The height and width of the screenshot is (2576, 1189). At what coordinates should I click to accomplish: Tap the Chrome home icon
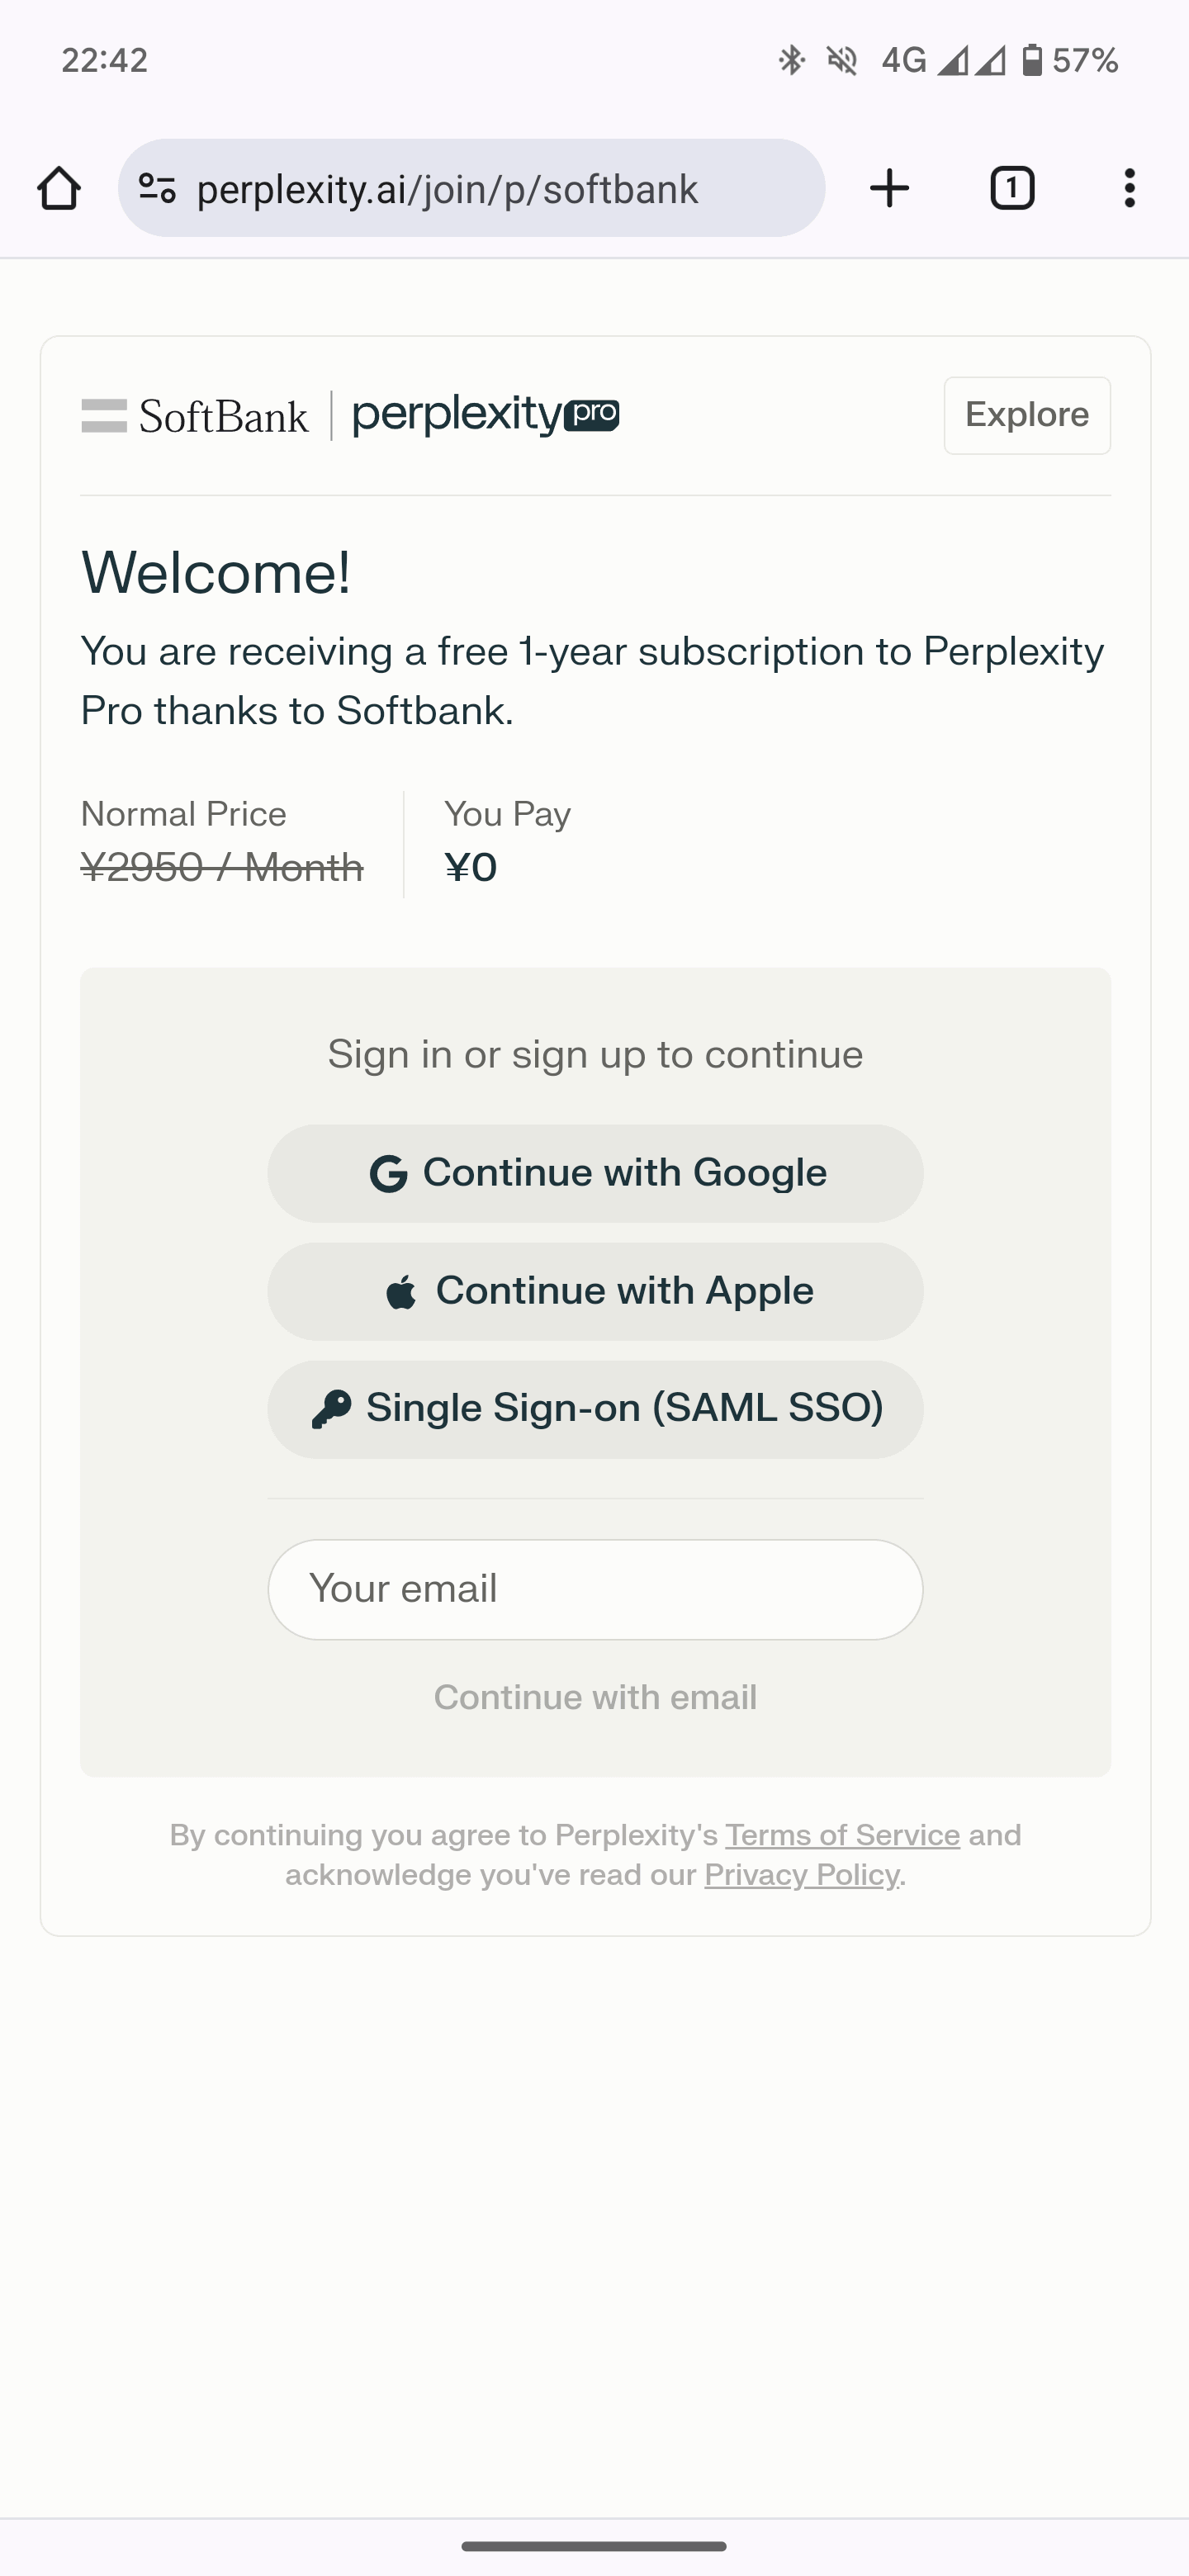[59, 188]
